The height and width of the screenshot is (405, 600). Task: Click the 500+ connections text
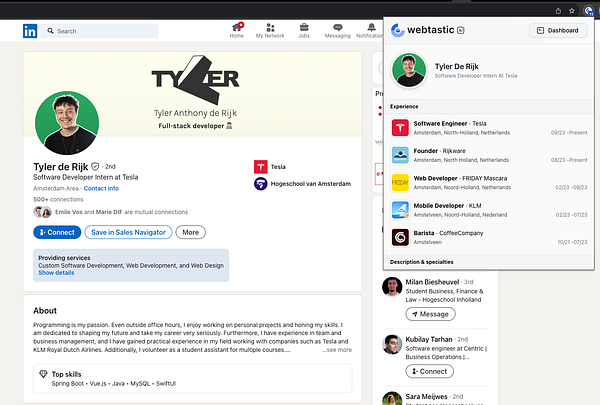coord(58,199)
